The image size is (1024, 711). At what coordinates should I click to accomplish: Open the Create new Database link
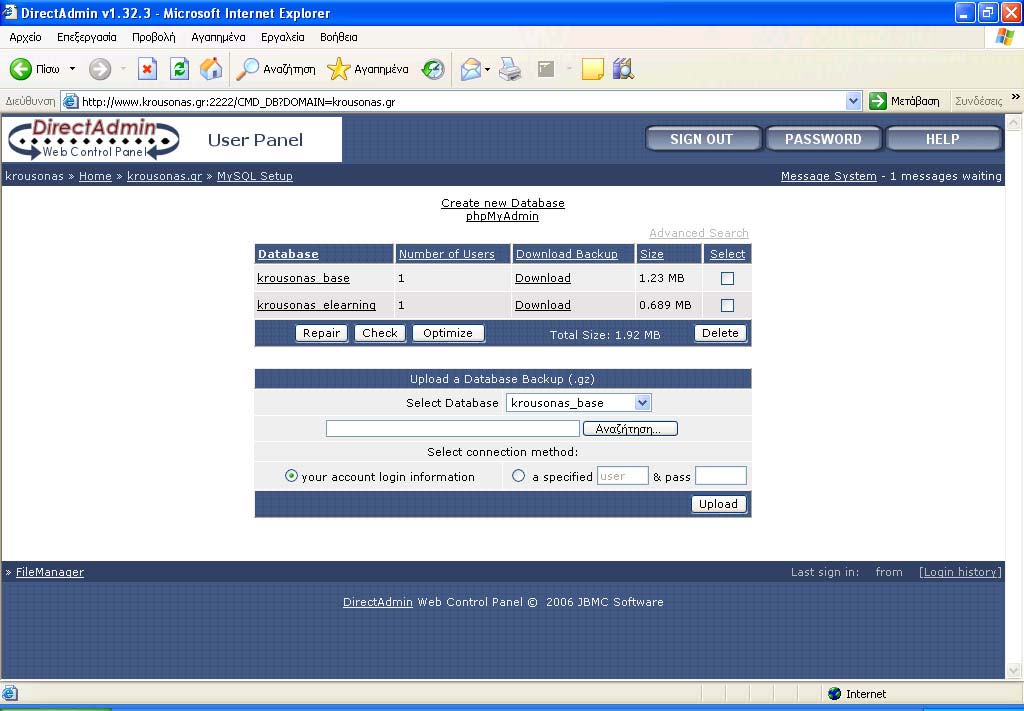tap(503, 203)
